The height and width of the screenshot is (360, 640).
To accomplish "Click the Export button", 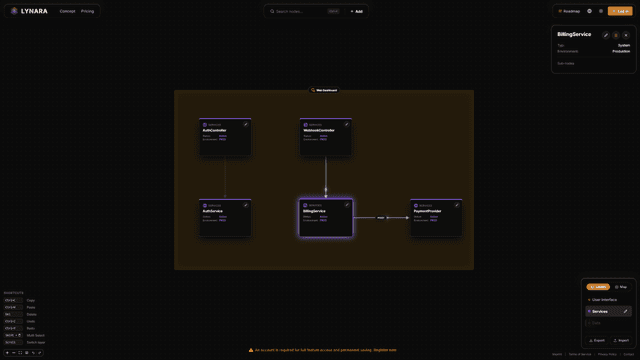I will pos(597,340).
